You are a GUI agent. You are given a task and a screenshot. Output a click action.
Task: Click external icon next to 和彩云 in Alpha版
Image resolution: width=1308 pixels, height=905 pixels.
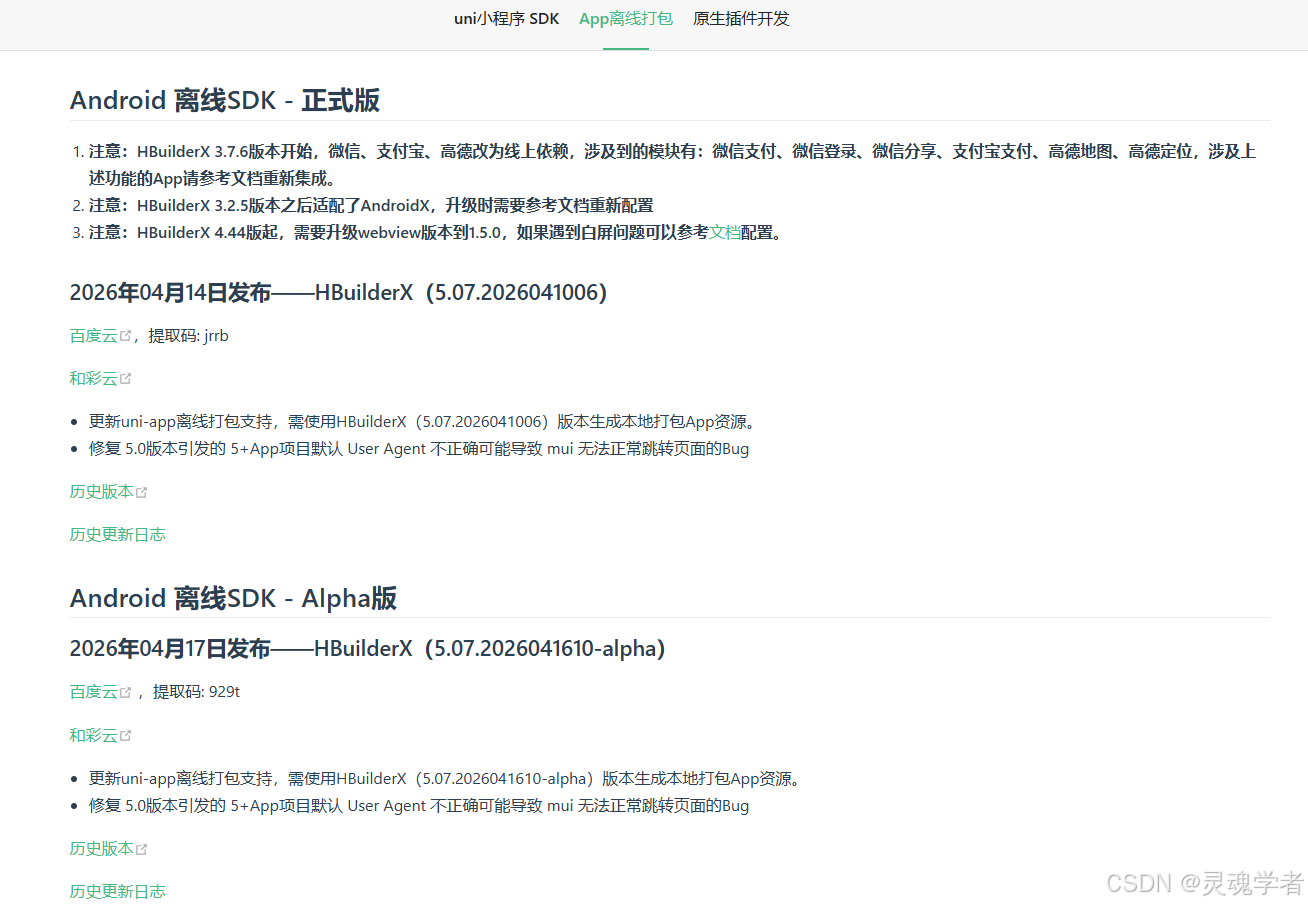[x=126, y=736]
